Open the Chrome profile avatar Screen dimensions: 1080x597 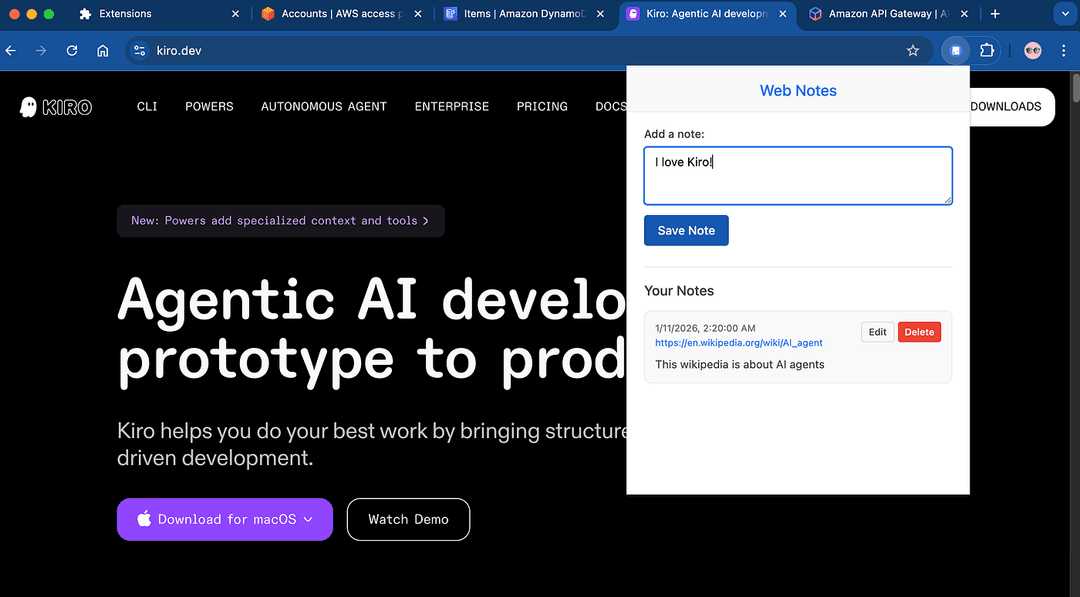click(x=1032, y=50)
